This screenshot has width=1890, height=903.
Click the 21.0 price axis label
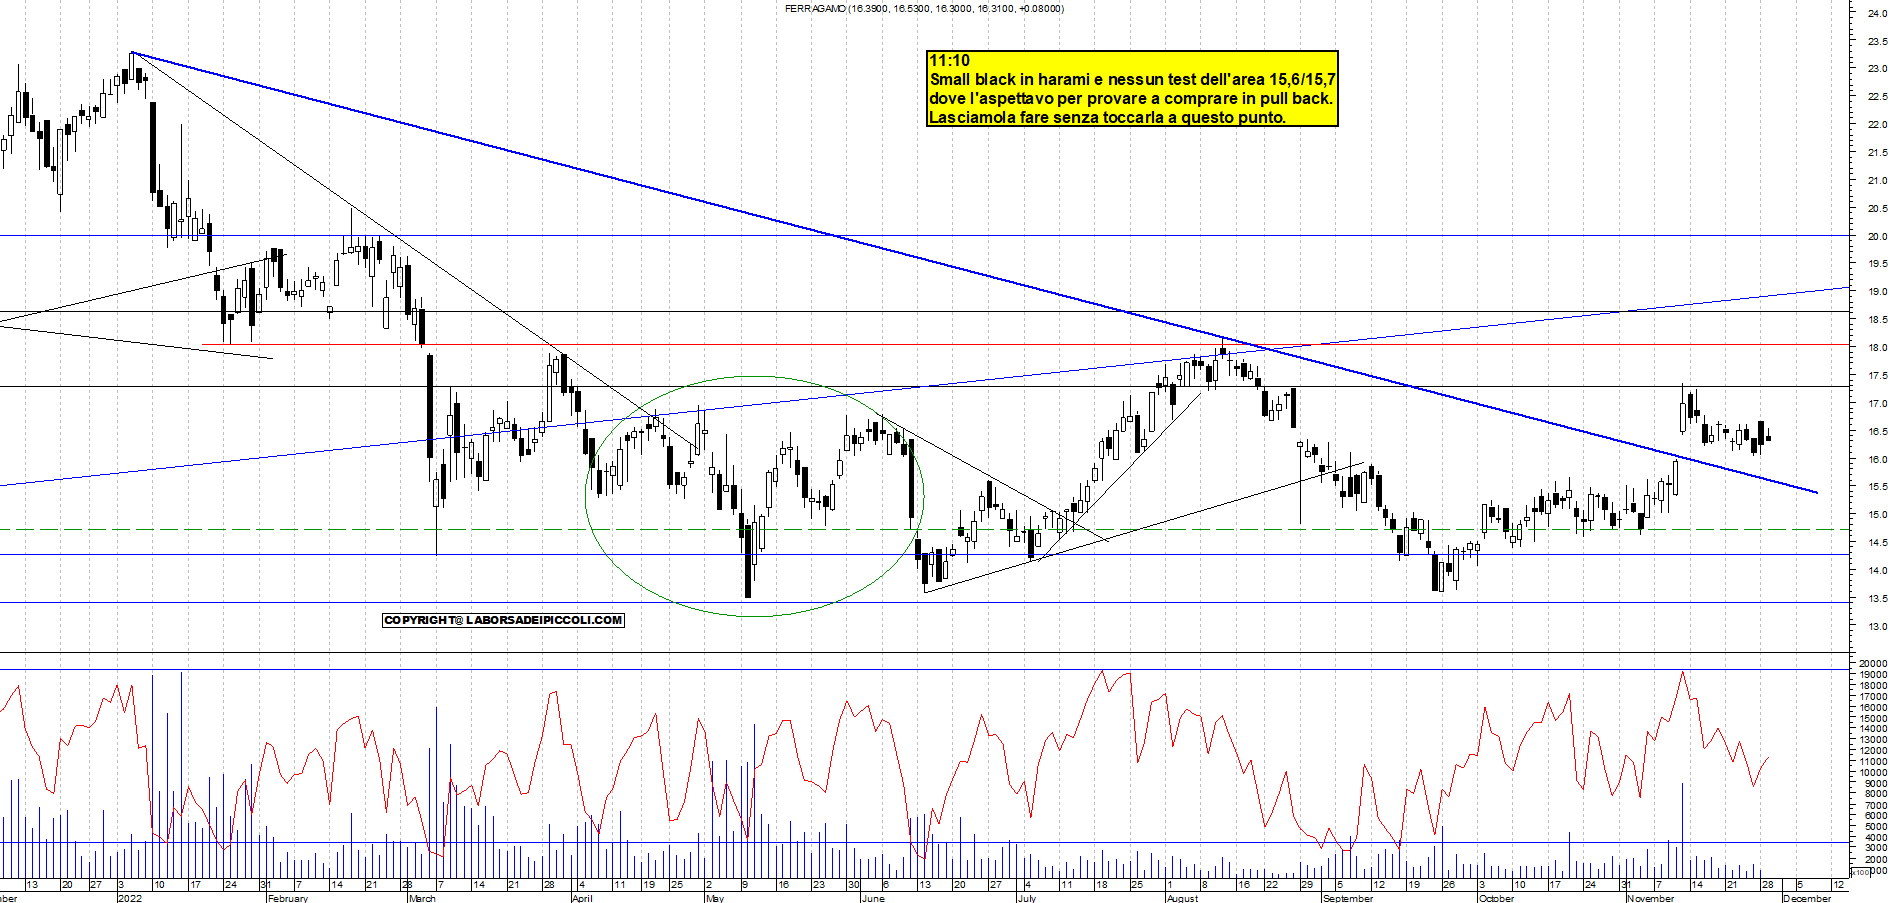point(1877,181)
